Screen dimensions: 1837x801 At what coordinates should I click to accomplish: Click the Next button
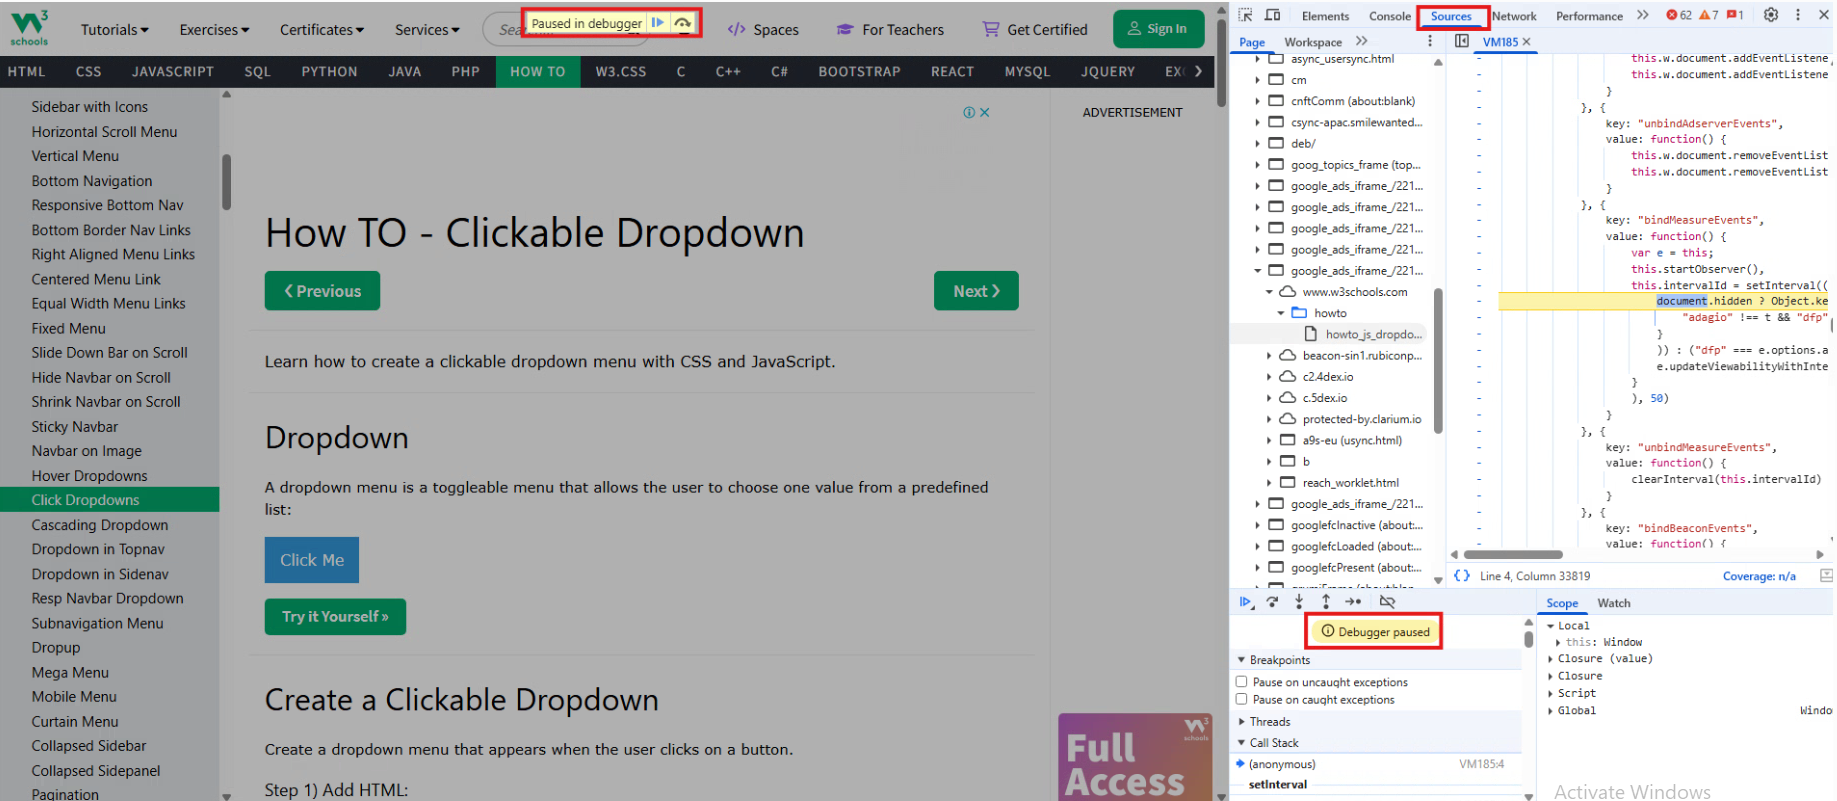coord(976,291)
